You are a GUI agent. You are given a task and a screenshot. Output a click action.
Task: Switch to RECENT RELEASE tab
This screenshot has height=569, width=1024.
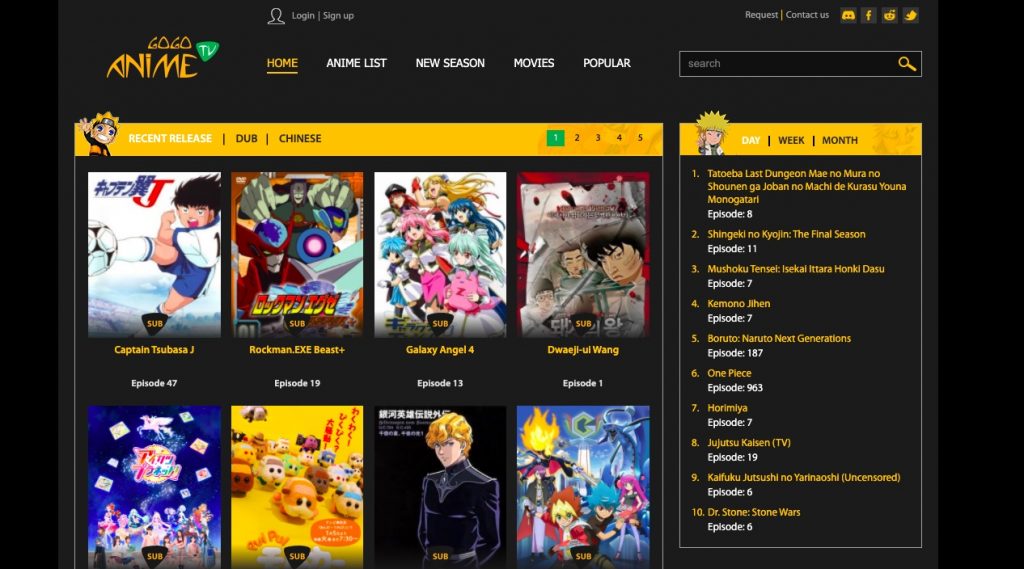coord(170,138)
